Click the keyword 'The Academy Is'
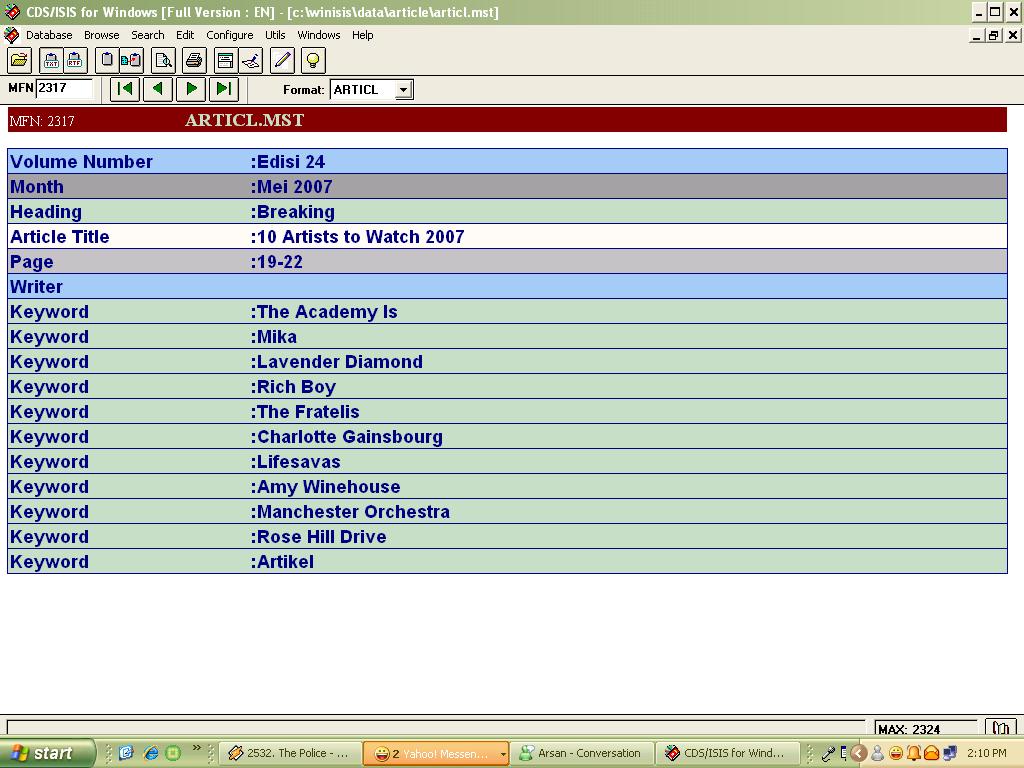1024x768 pixels. pyautogui.click(x=327, y=312)
